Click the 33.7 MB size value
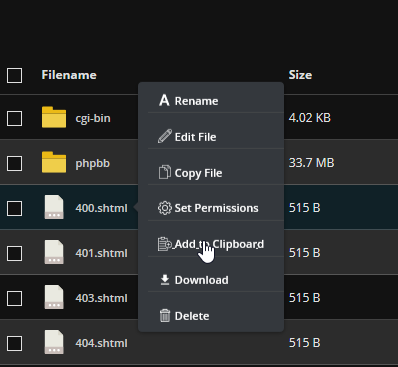The width and height of the screenshot is (398, 367). [311, 163]
